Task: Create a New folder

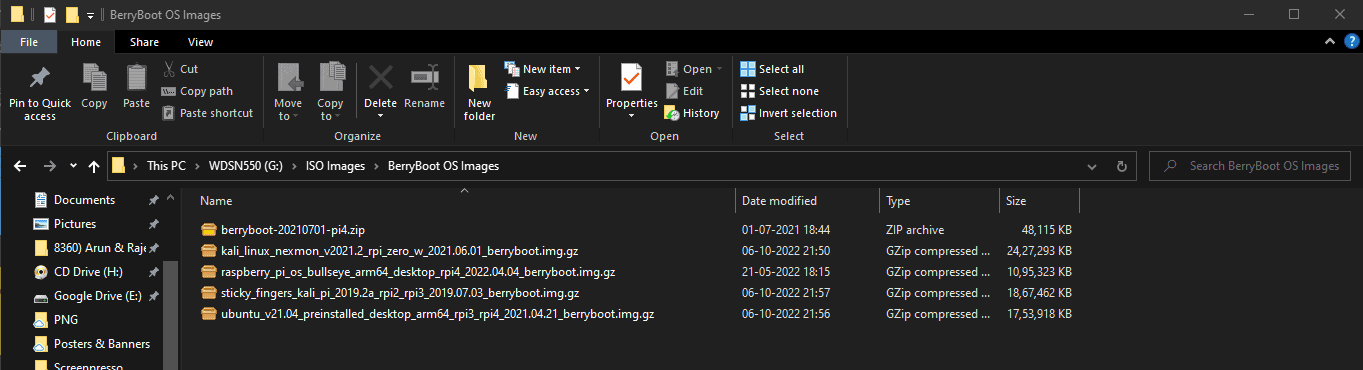Action: point(479,92)
